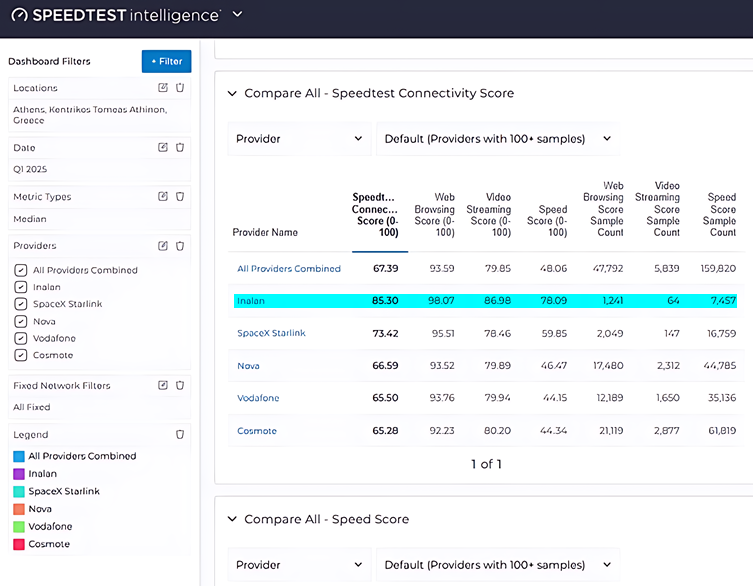Click edit icon for Date filter
Image resolution: width=753 pixels, height=586 pixels.
[x=163, y=147]
